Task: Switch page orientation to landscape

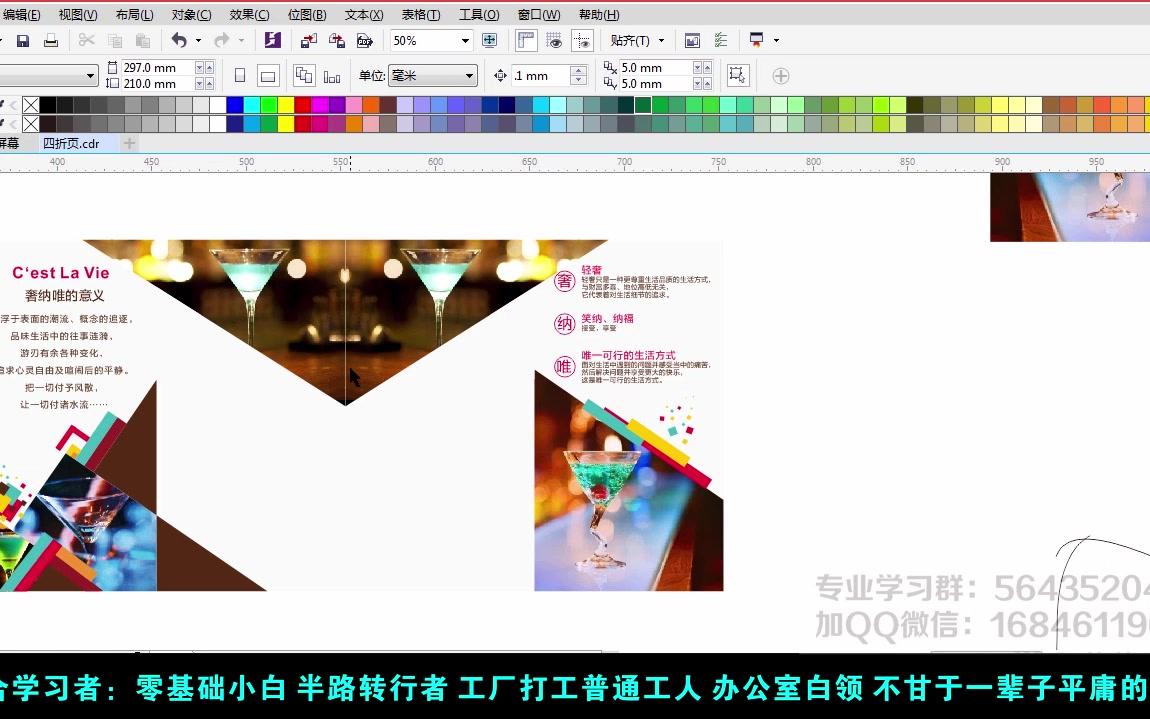Action: (x=266, y=74)
